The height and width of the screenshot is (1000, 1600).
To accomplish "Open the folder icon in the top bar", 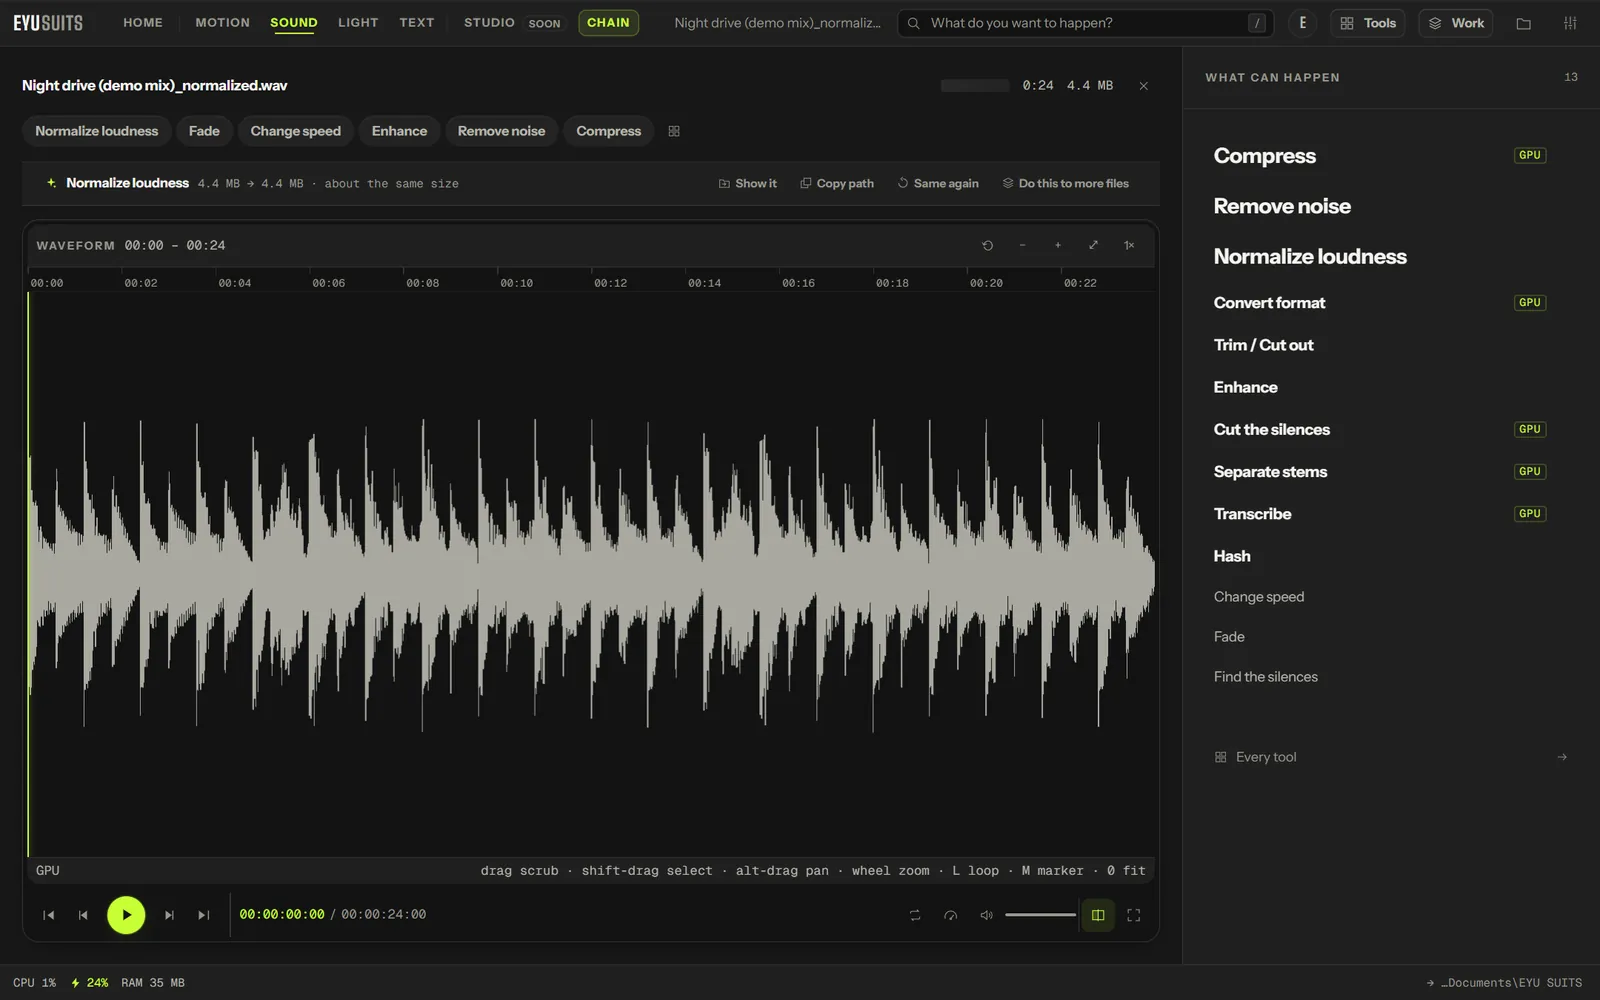I will point(1523,23).
